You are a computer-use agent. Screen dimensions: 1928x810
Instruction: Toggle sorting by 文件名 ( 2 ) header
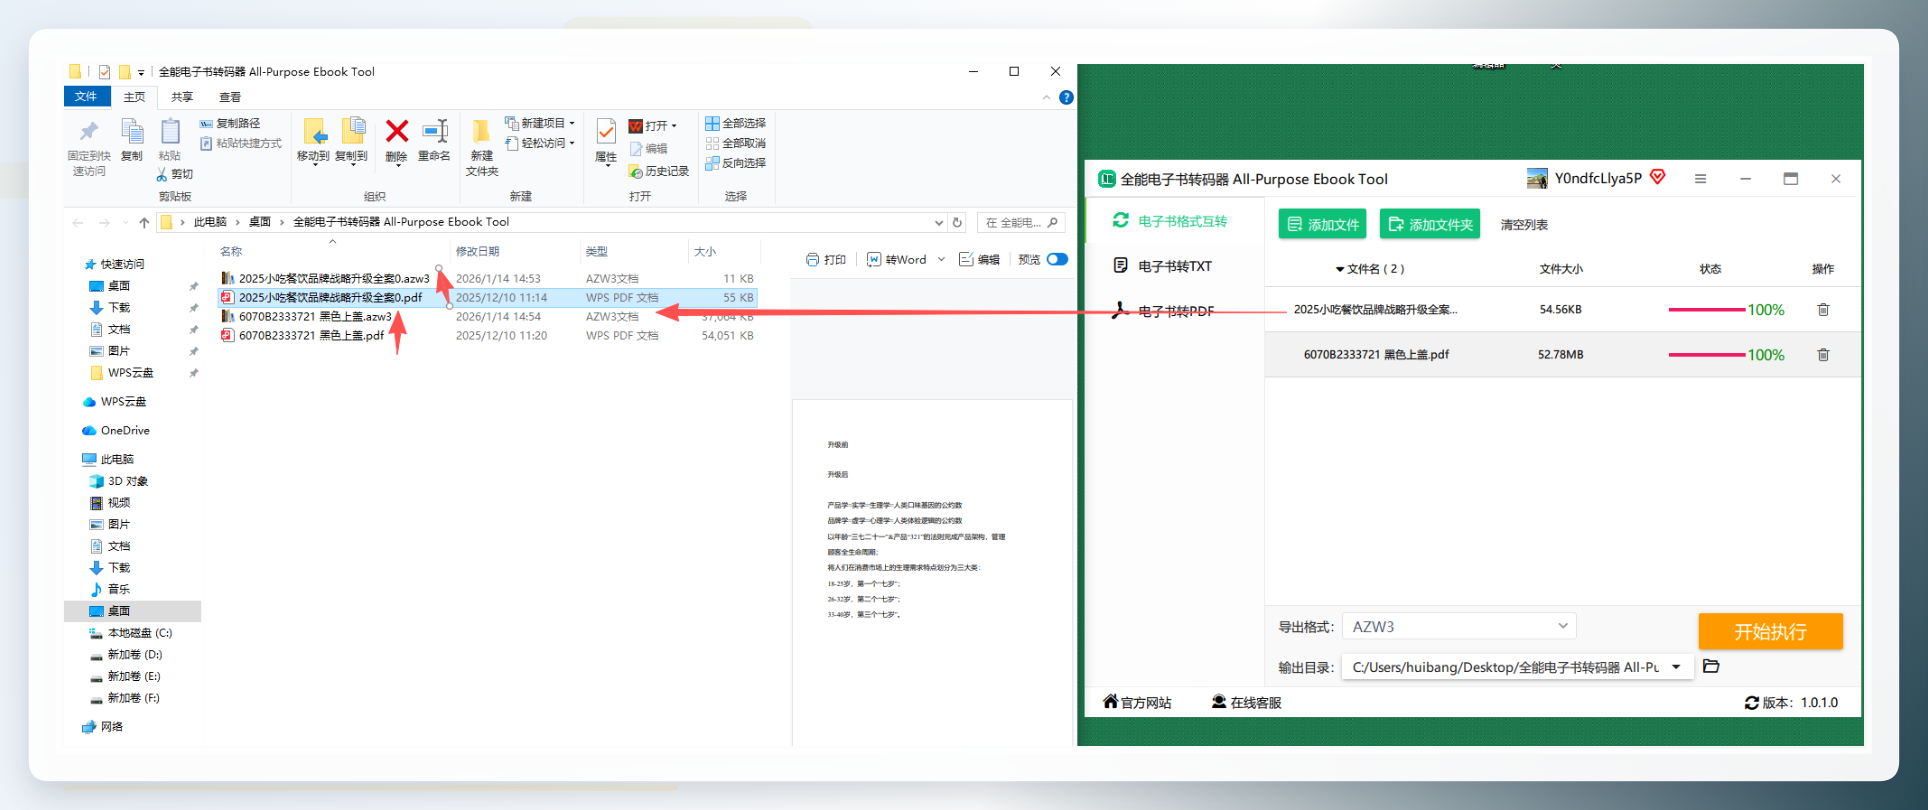pos(1370,269)
